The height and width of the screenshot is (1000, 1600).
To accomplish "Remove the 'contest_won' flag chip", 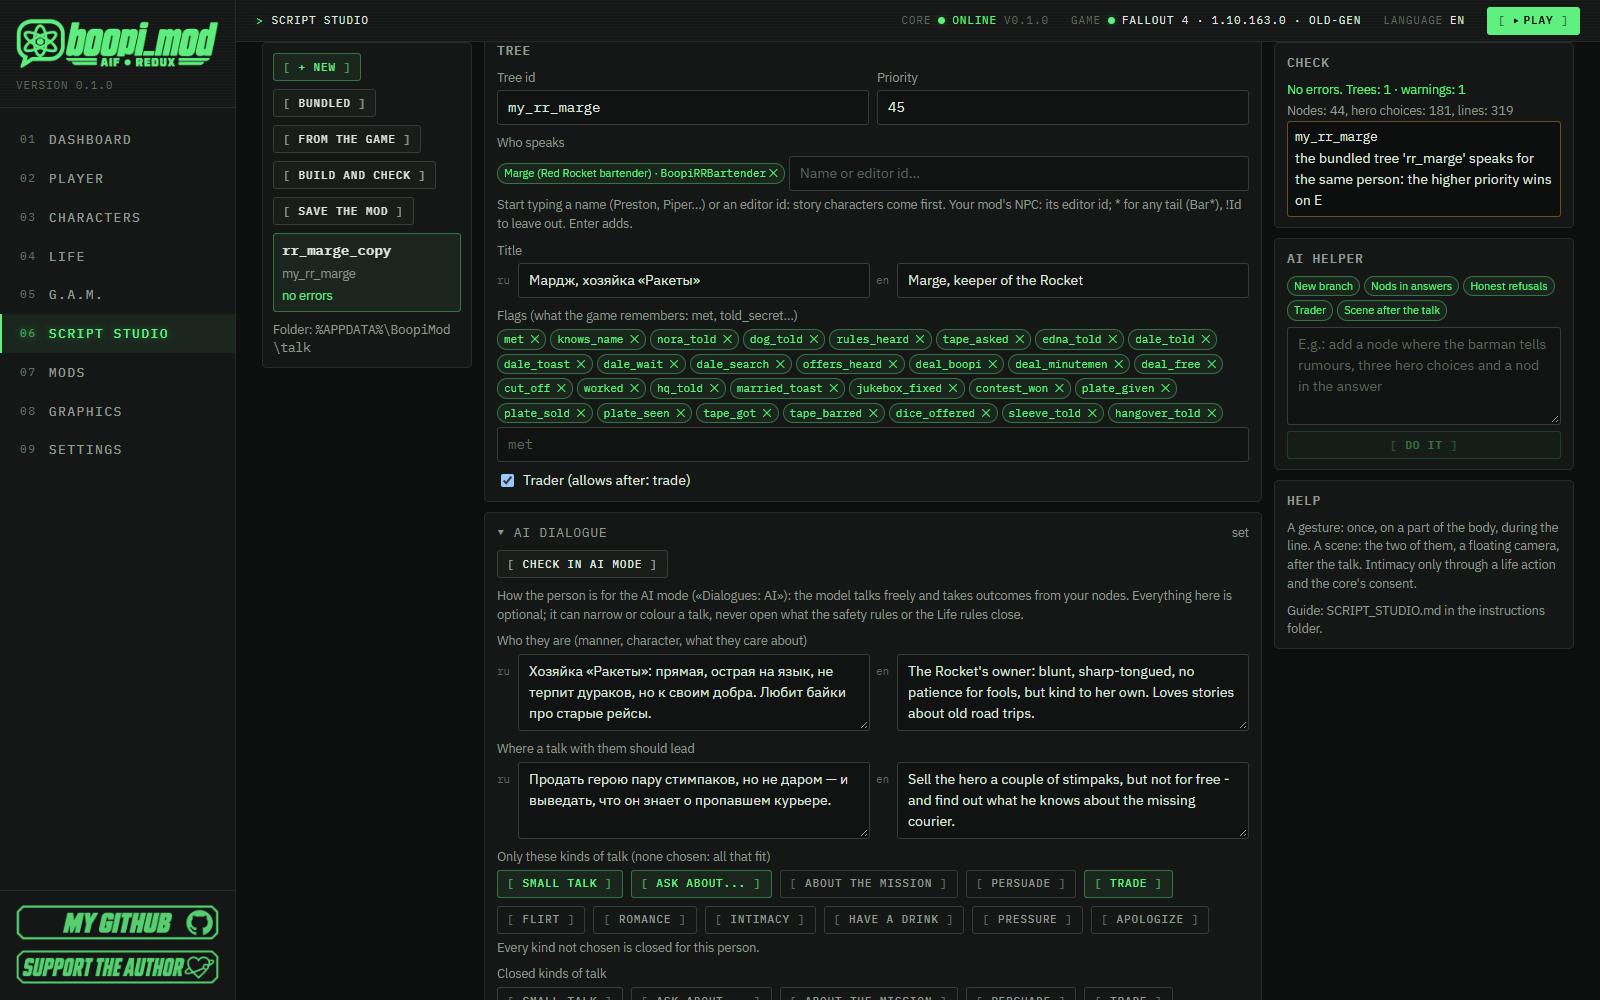I will coord(1059,389).
